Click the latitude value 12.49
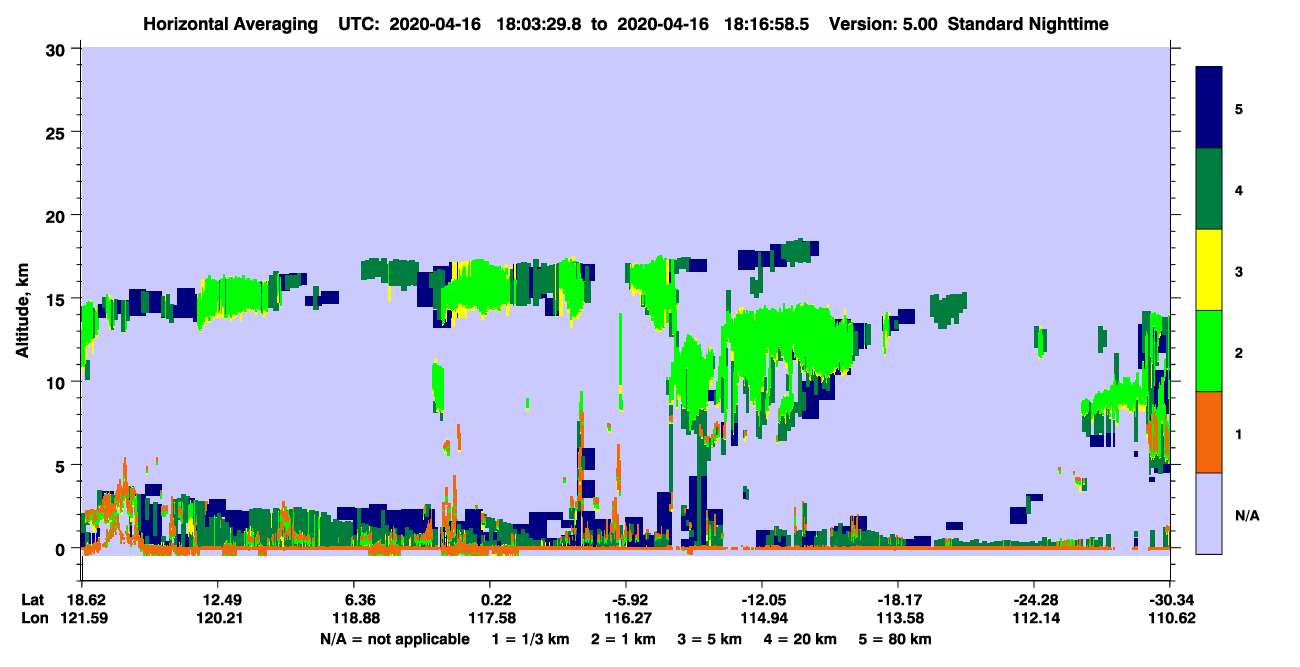Image resolution: width=1300 pixels, height=667 pixels. pos(217,600)
